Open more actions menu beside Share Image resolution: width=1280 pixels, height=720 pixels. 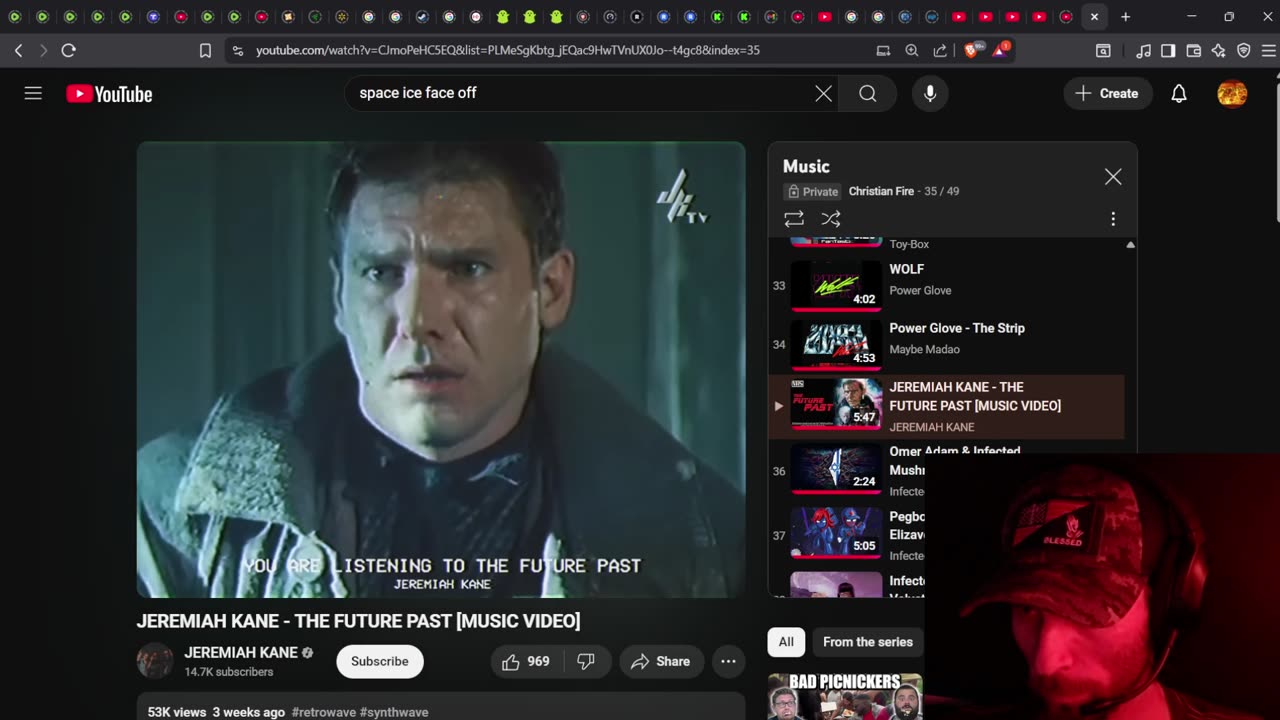pos(728,661)
